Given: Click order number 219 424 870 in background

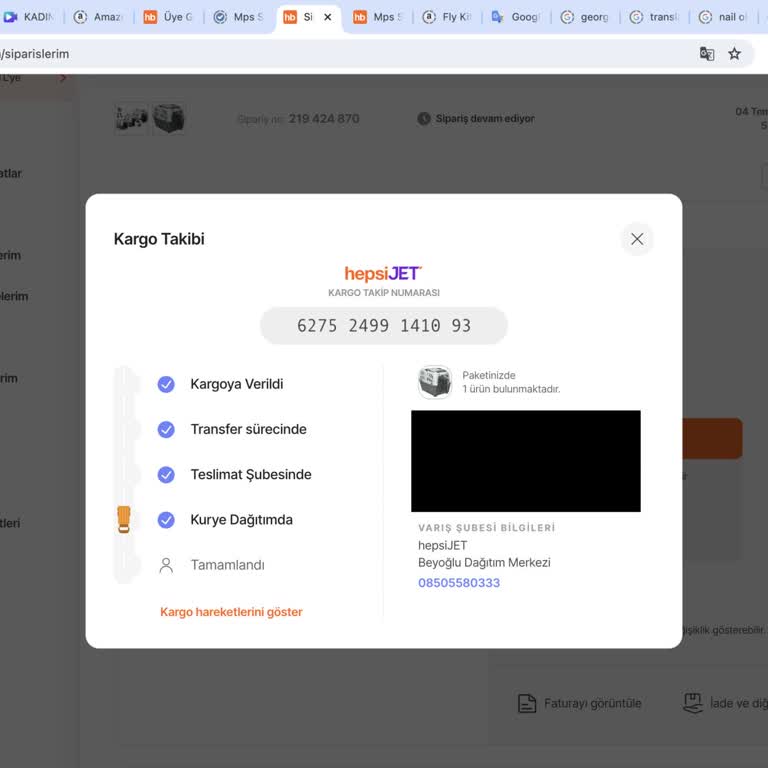Looking at the screenshot, I should 324,119.
